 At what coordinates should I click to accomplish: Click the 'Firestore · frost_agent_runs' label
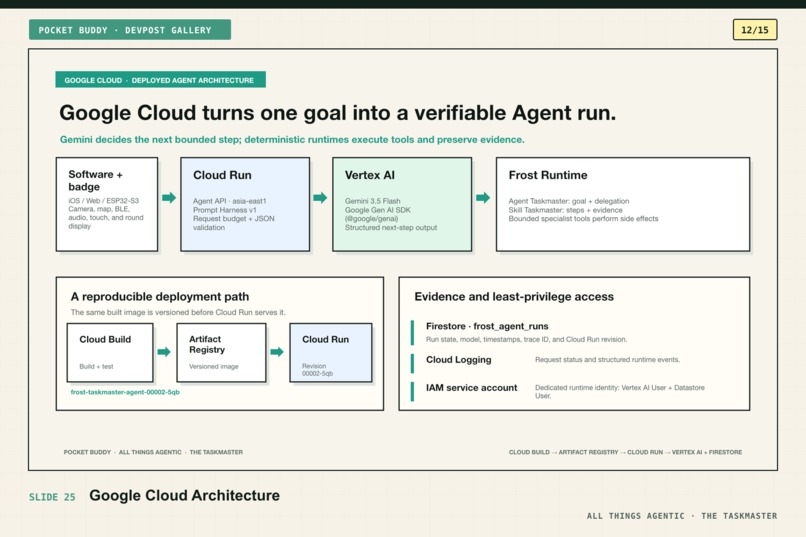[487, 326]
